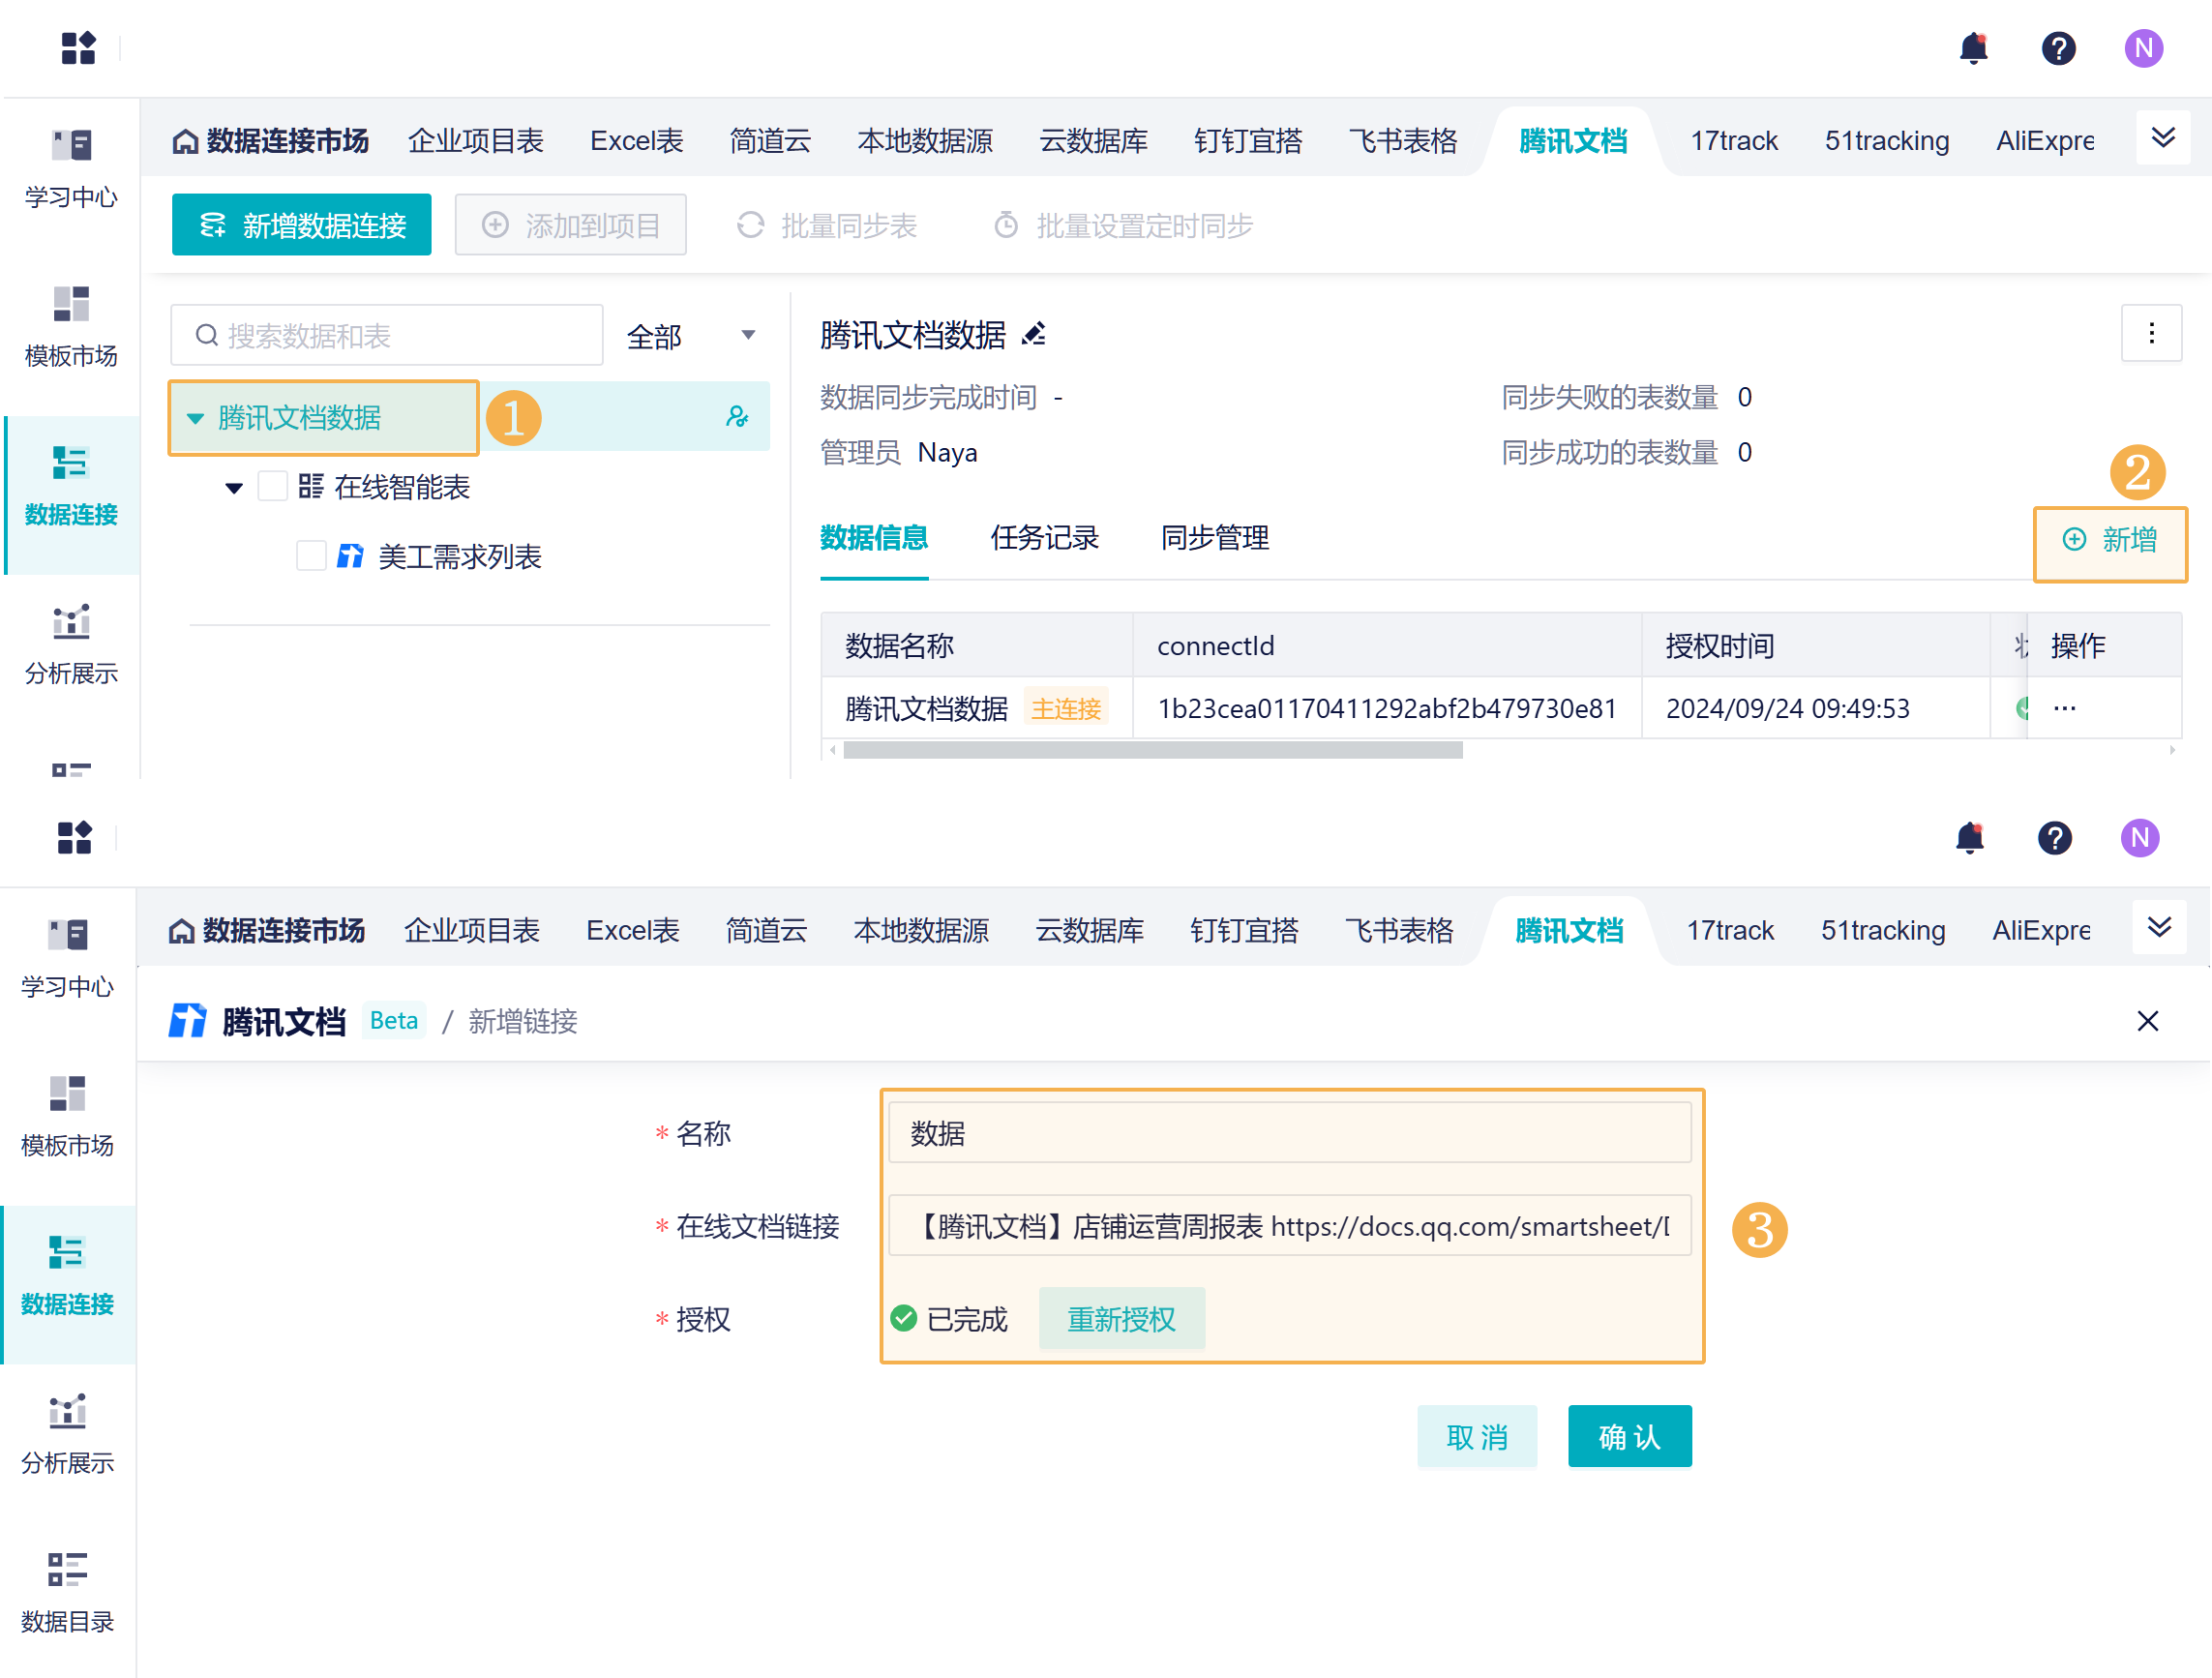Open the help question mark icon
Image resolution: width=2212 pixels, height=1678 pixels.
click(x=2057, y=48)
